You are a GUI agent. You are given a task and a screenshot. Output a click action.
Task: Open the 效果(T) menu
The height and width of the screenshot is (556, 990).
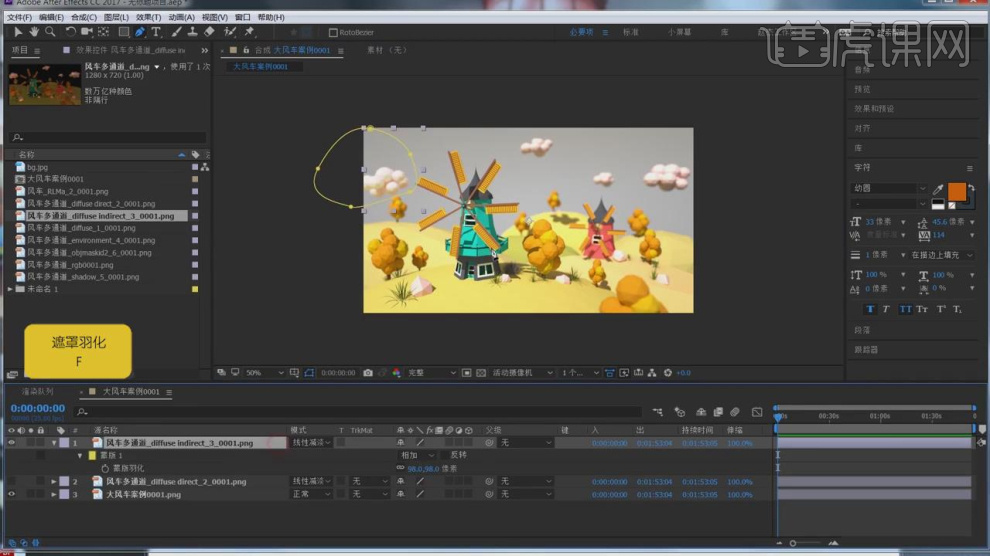pyautogui.click(x=148, y=17)
